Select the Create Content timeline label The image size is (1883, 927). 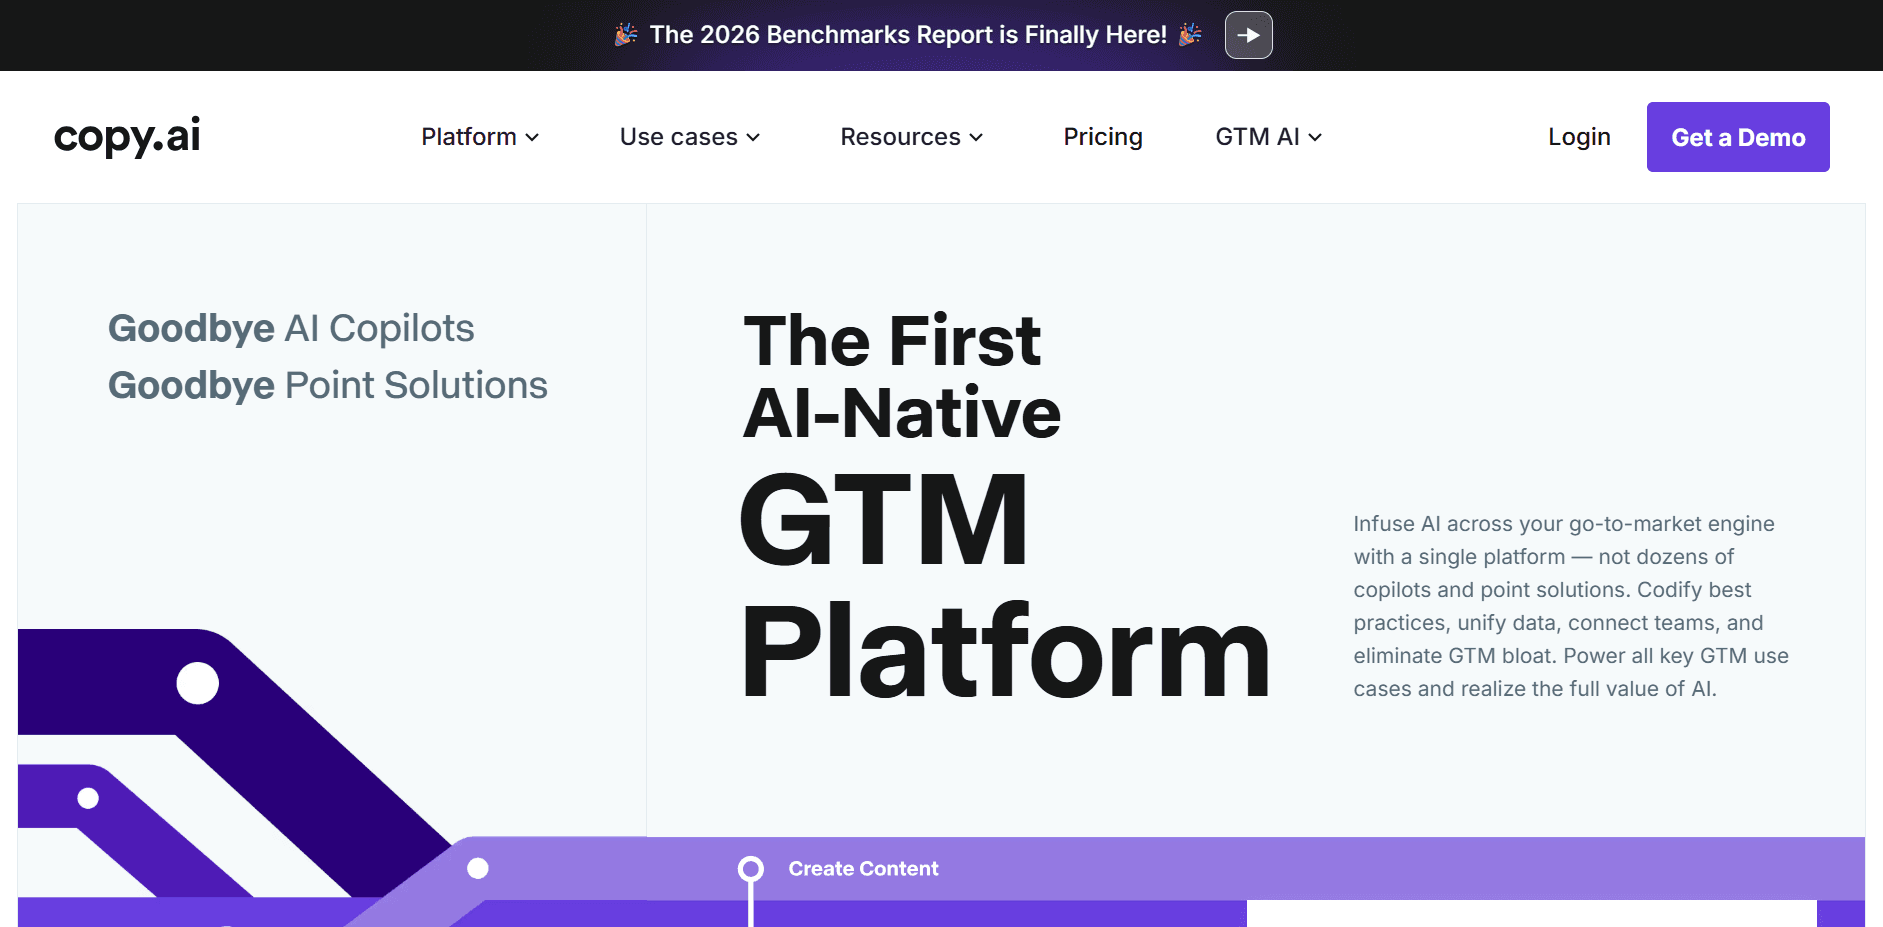pos(863,869)
